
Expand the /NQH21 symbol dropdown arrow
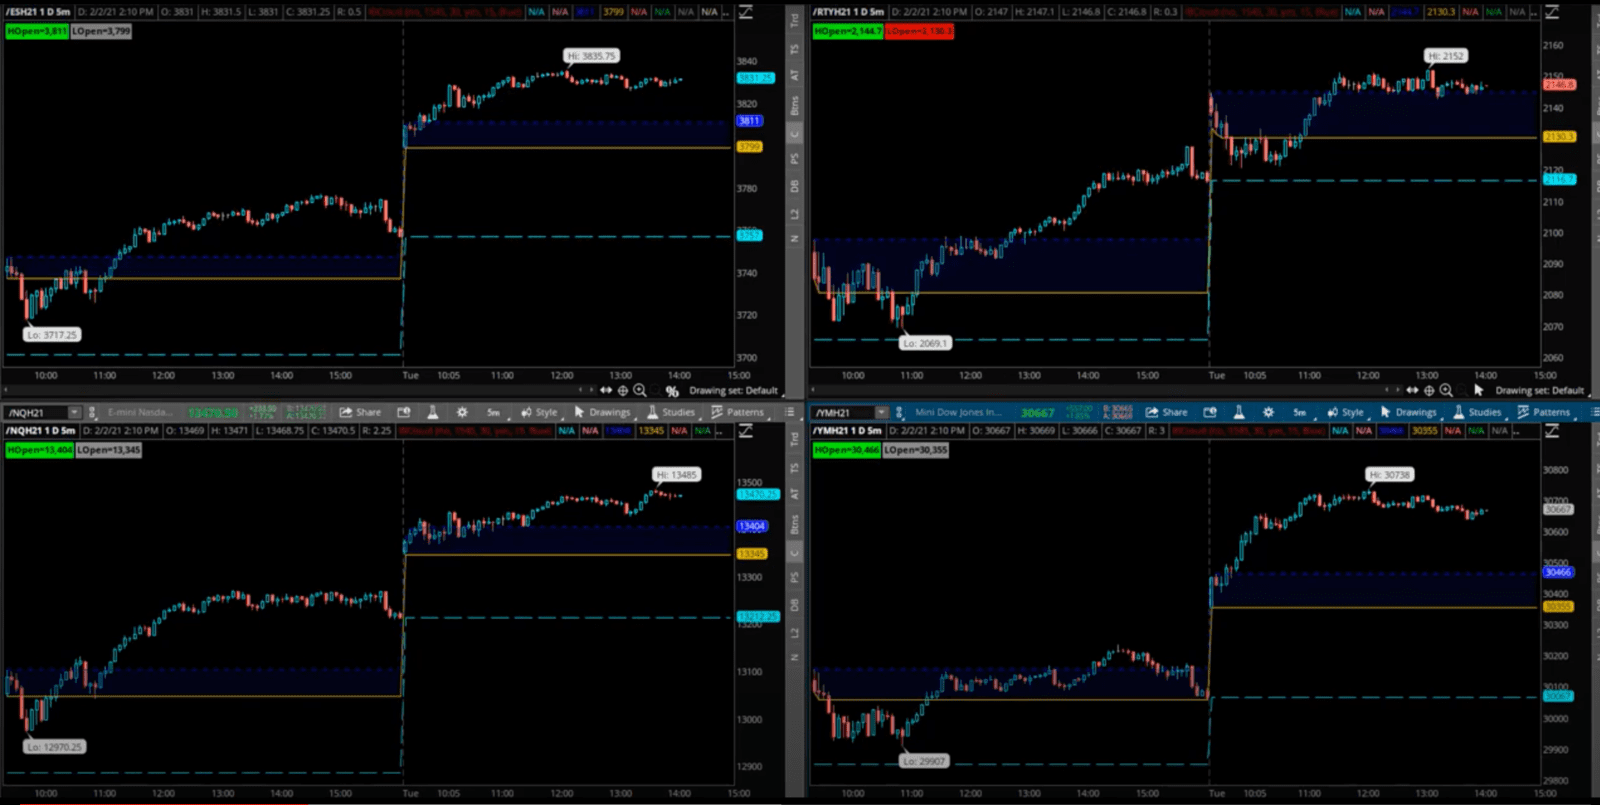[74, 412]
